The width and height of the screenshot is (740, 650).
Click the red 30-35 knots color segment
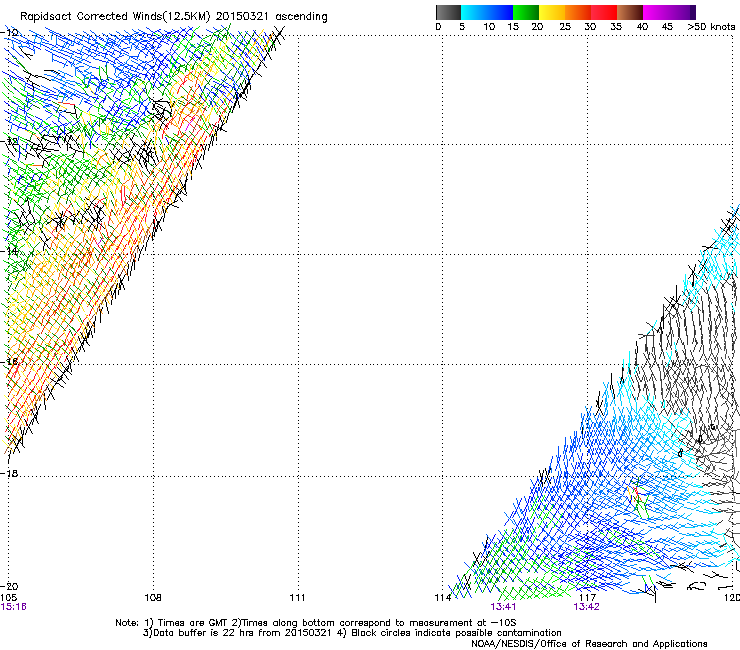pos(604,12)
